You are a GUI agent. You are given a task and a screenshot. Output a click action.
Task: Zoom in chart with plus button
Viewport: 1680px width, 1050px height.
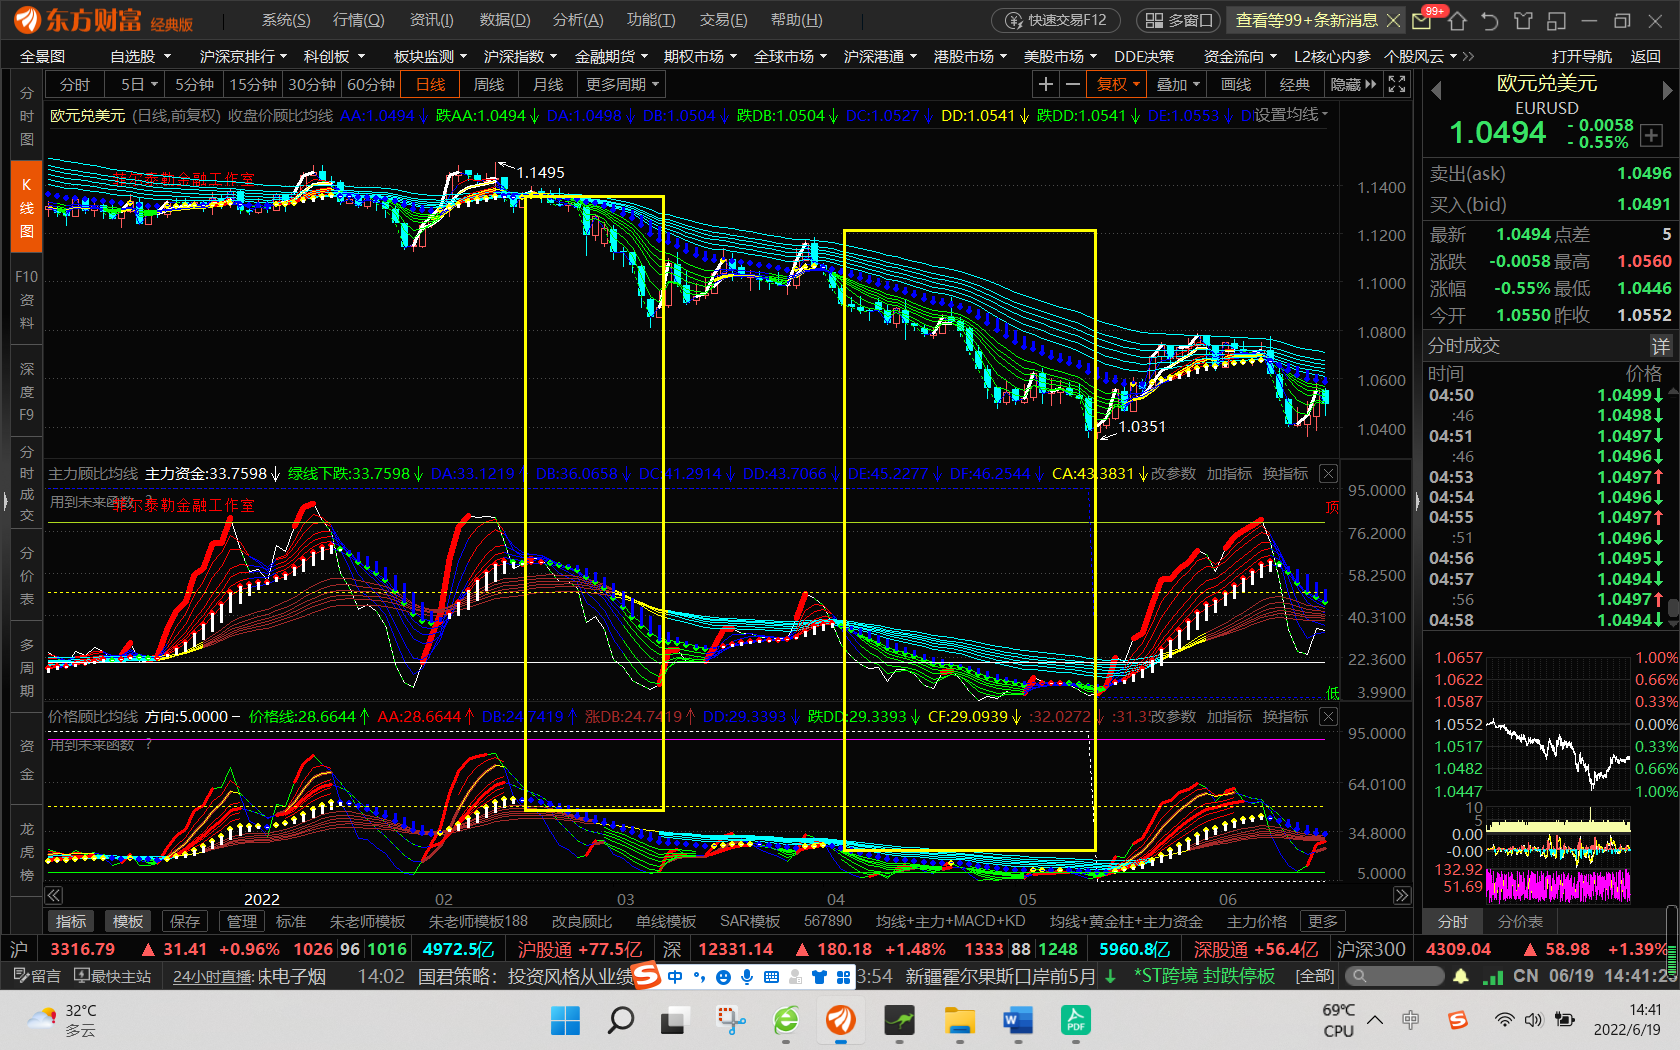click(x=1046, y=85)
